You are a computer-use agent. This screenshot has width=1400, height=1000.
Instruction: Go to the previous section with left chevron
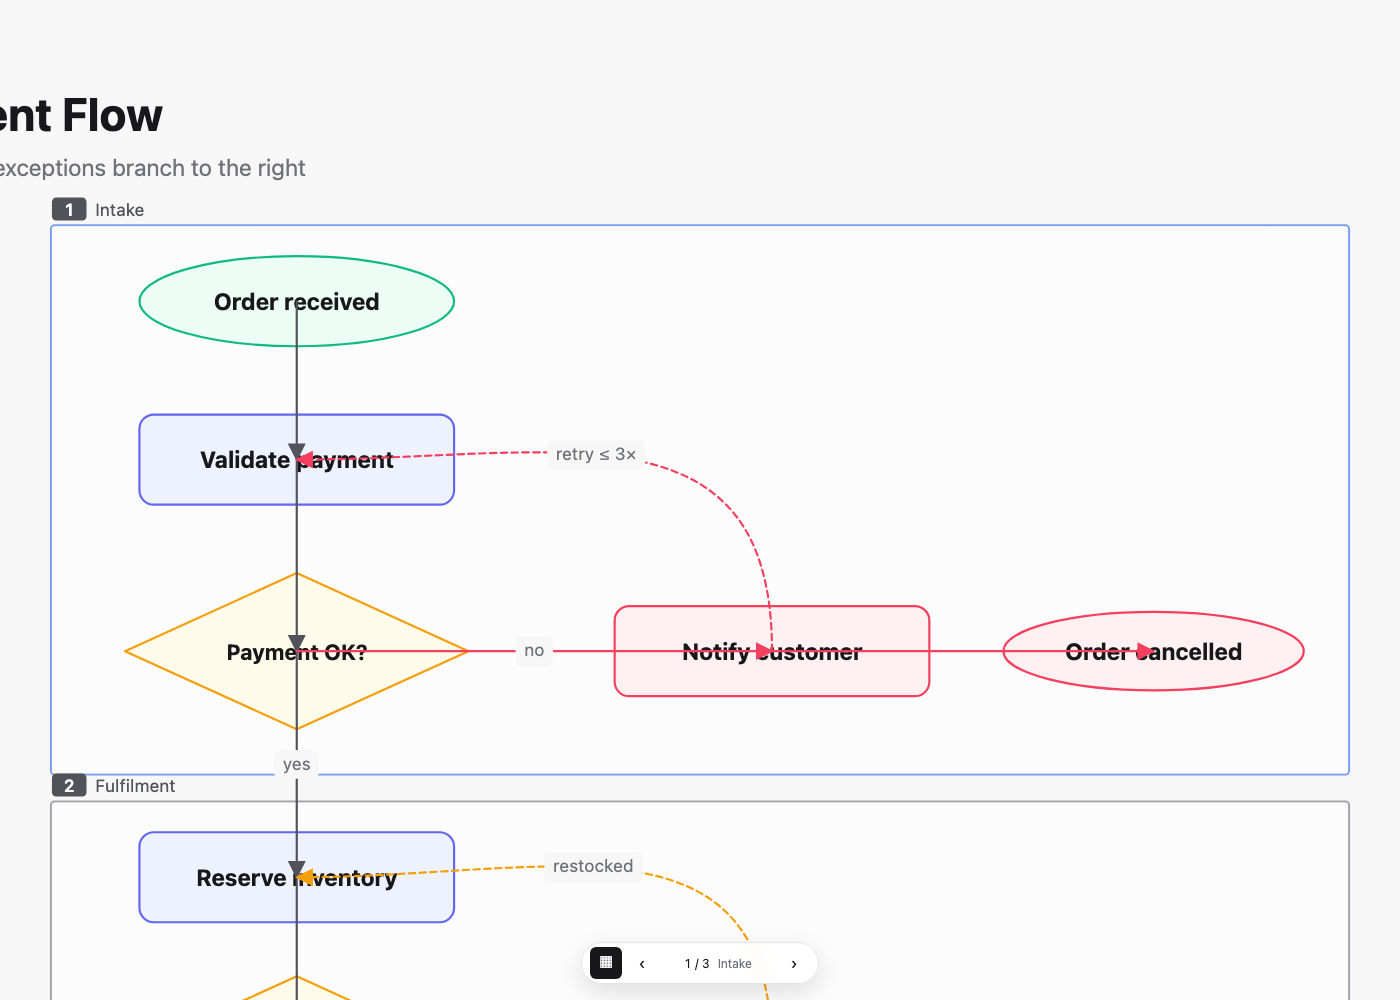coord(642,964)
